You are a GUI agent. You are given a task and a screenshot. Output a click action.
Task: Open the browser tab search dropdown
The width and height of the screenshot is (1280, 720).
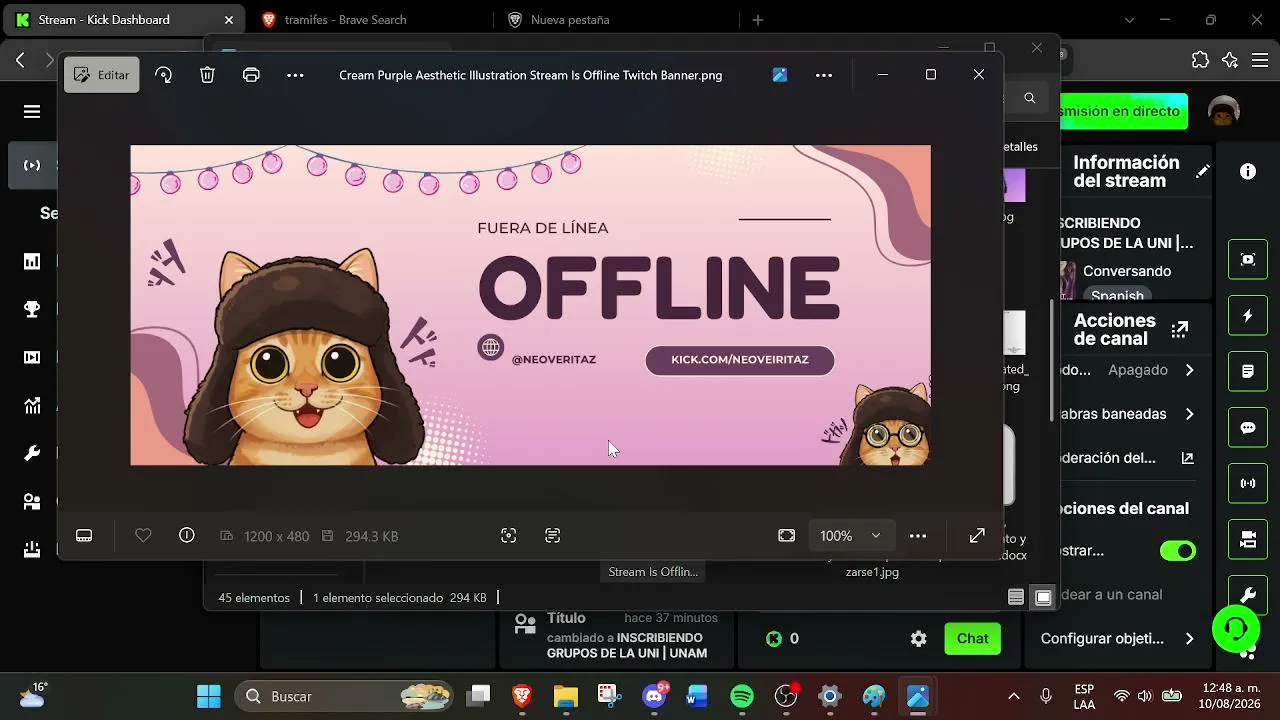tap(1130, 20)
